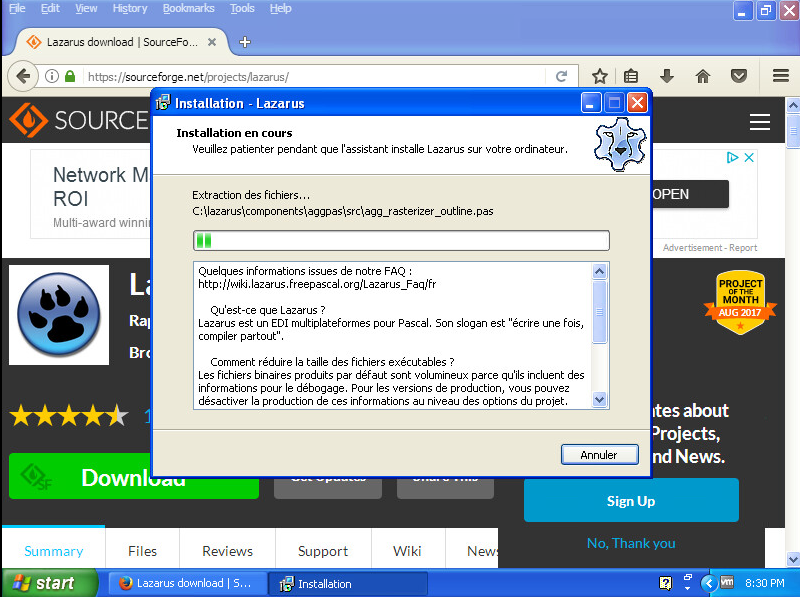
Task: Select the Support tab
Action: coord(323,551)
